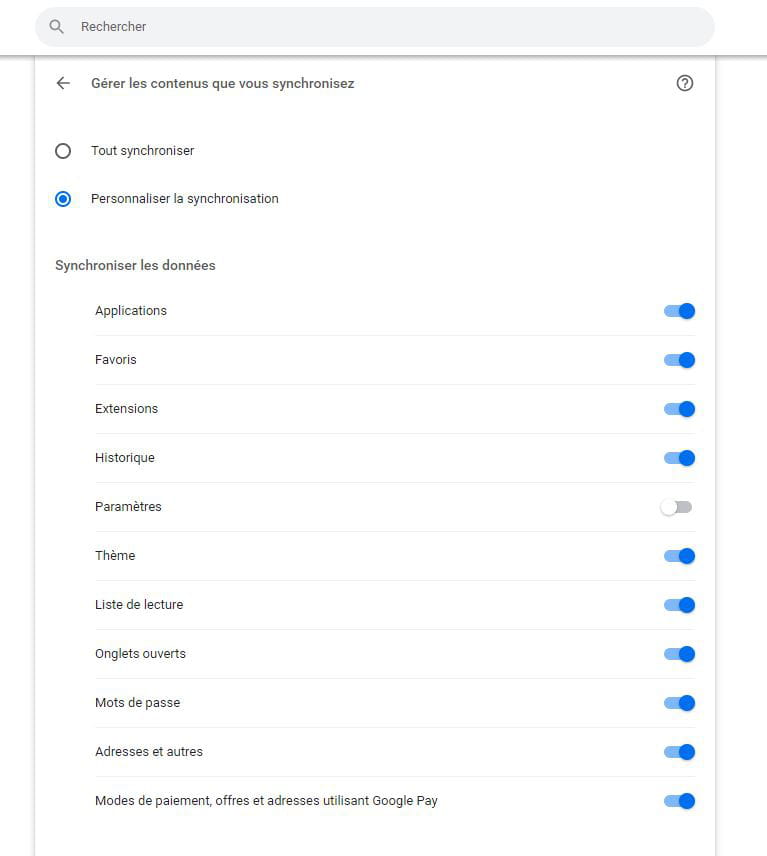767x856 pixels.
Task: Click the Mots de passe row label
Action: [x=138, y=703]
